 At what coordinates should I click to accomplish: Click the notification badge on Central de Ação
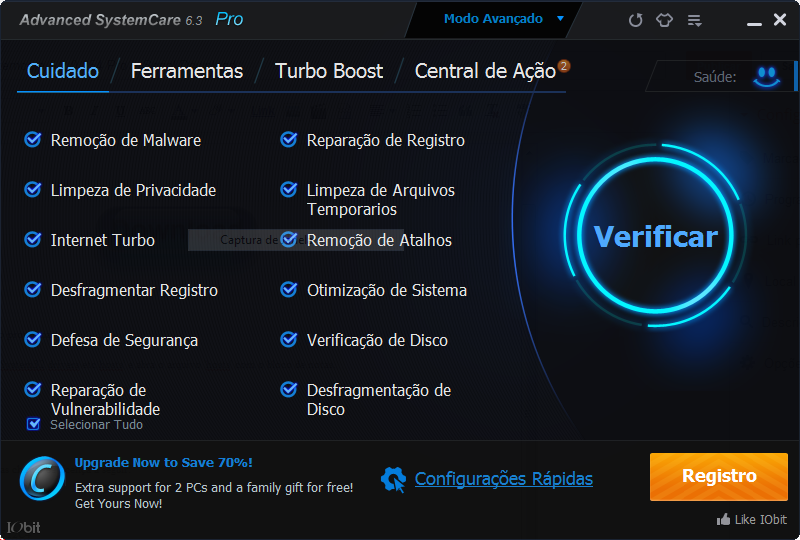[x=563, y=66]
